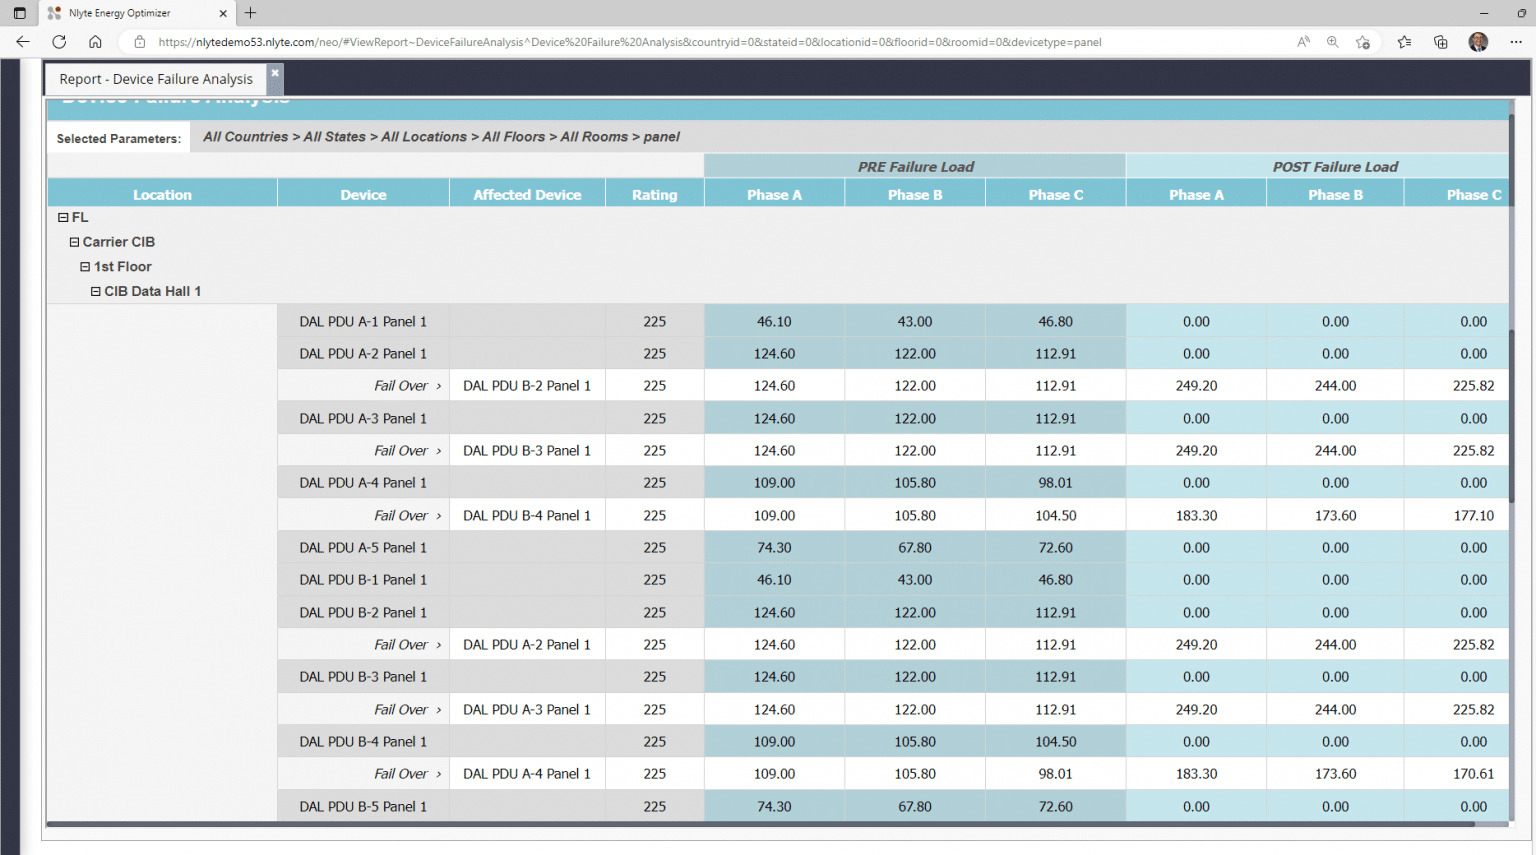The image size is (1536, 855).
Task: Open the Settings and more menu
Action: (x=1516, y=42)
